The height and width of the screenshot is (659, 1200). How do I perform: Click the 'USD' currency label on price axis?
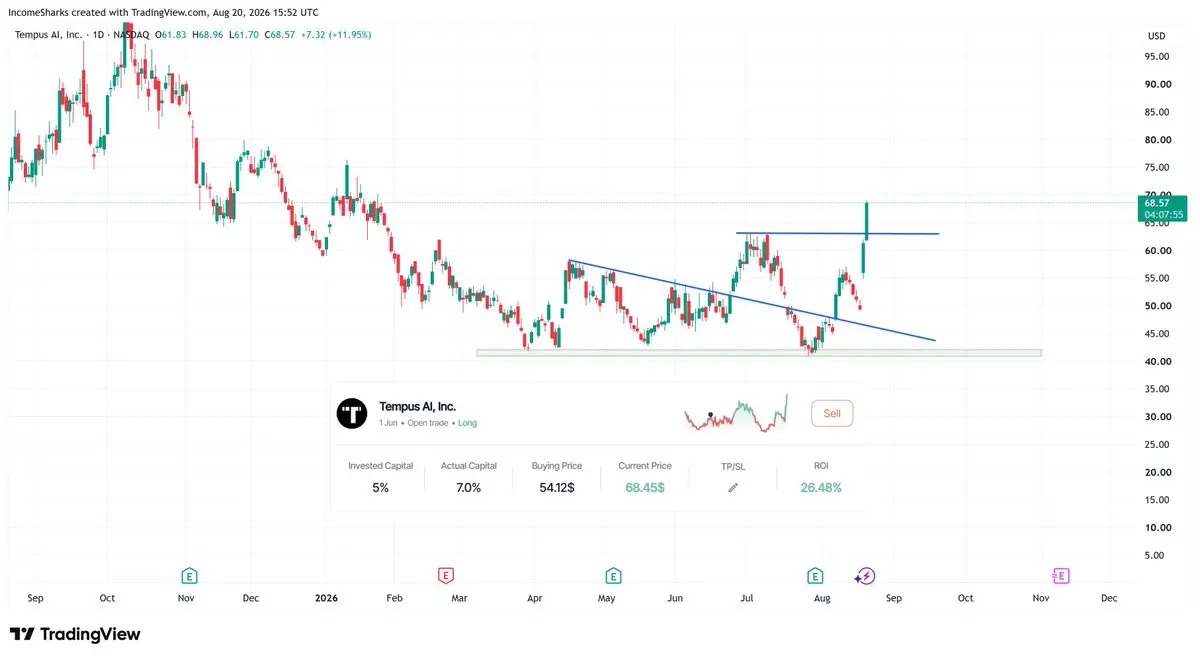1157,36
